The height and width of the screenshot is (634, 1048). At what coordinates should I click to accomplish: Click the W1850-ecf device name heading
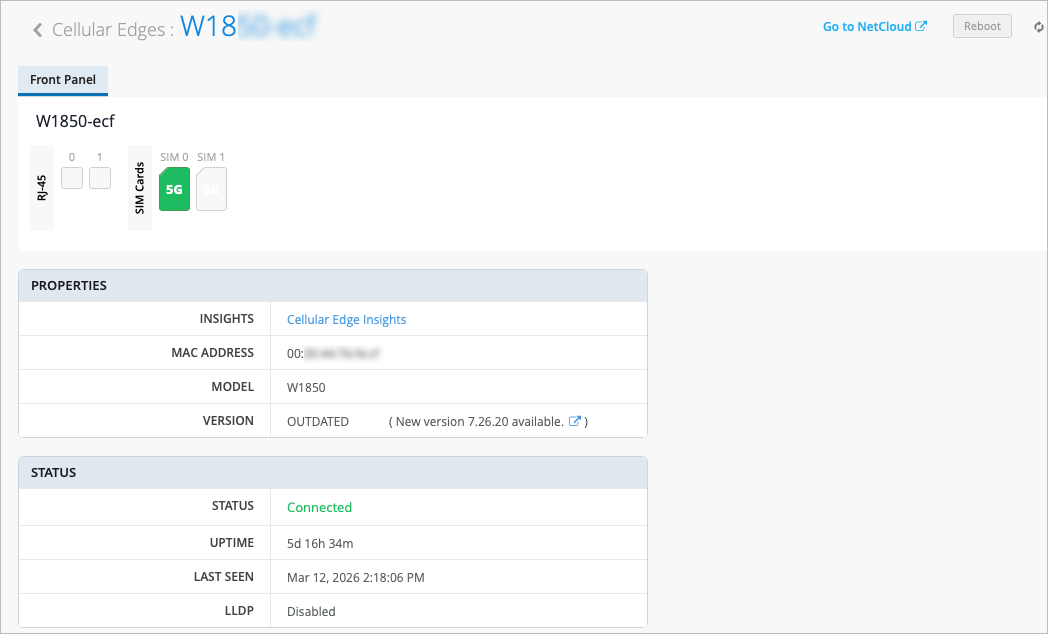[x=75, y=121]
